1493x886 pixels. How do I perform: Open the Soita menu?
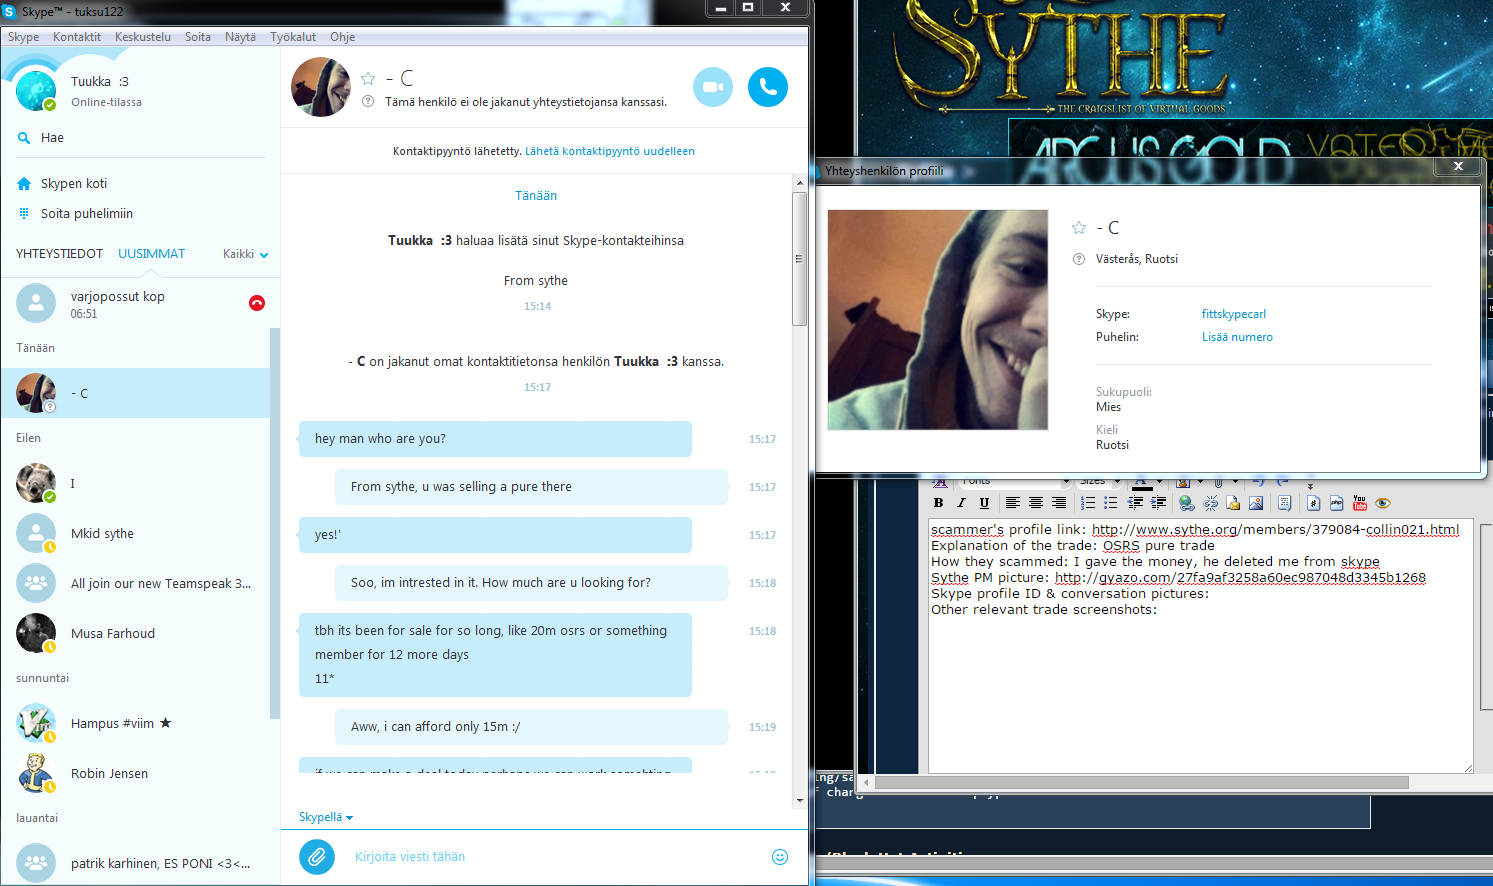coord(198,37)
